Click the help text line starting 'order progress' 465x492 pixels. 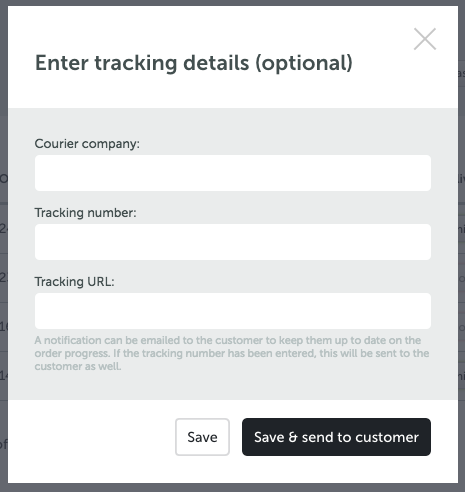[232, 353]
